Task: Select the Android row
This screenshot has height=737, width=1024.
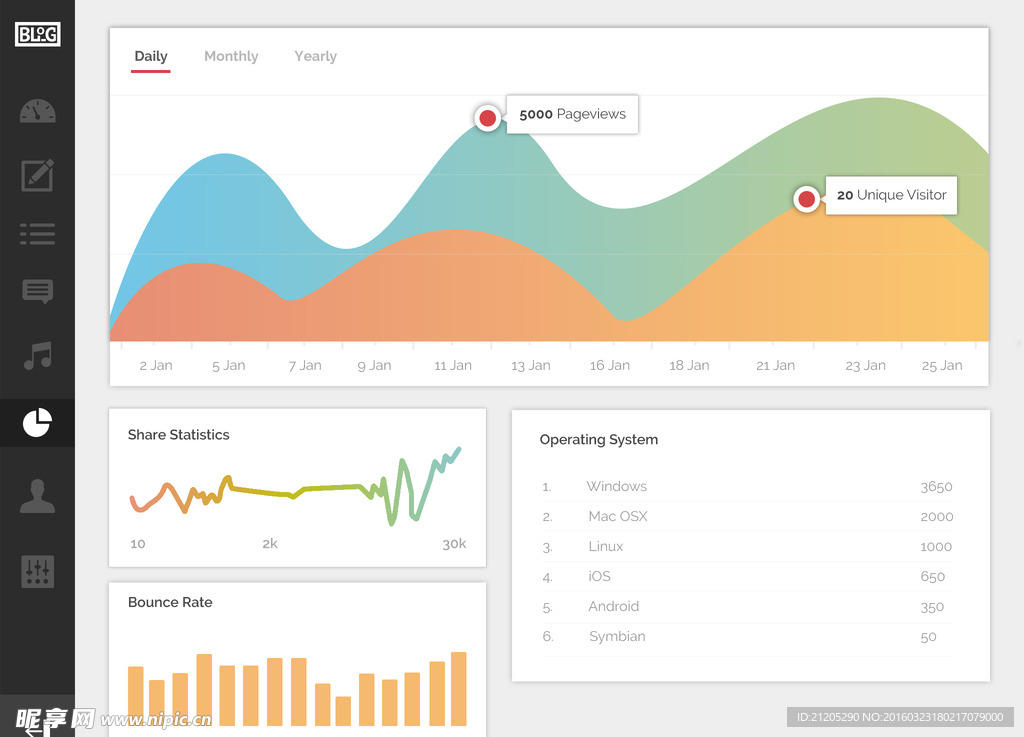Action: tap(747, 606)
